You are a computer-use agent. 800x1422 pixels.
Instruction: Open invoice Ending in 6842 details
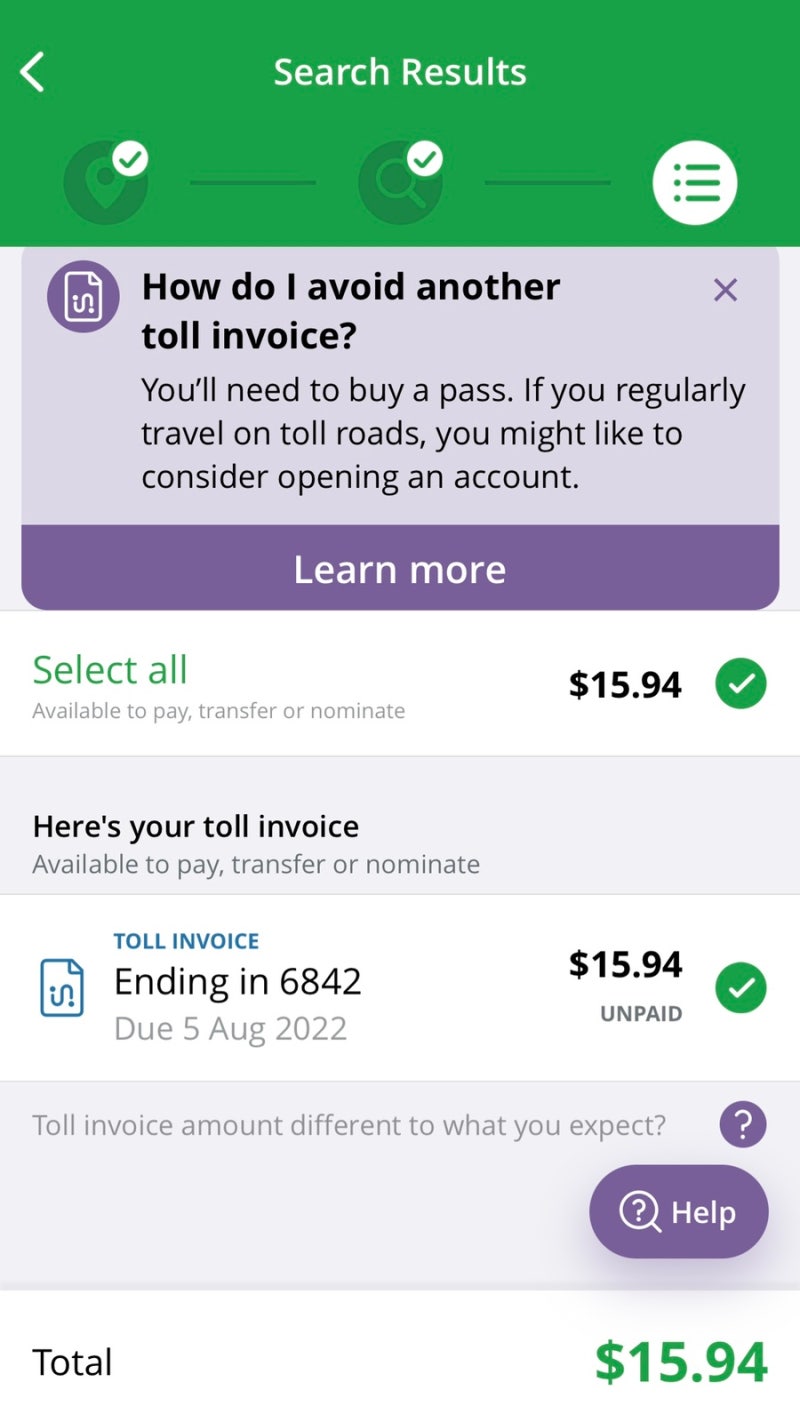[x=238, y=982]
